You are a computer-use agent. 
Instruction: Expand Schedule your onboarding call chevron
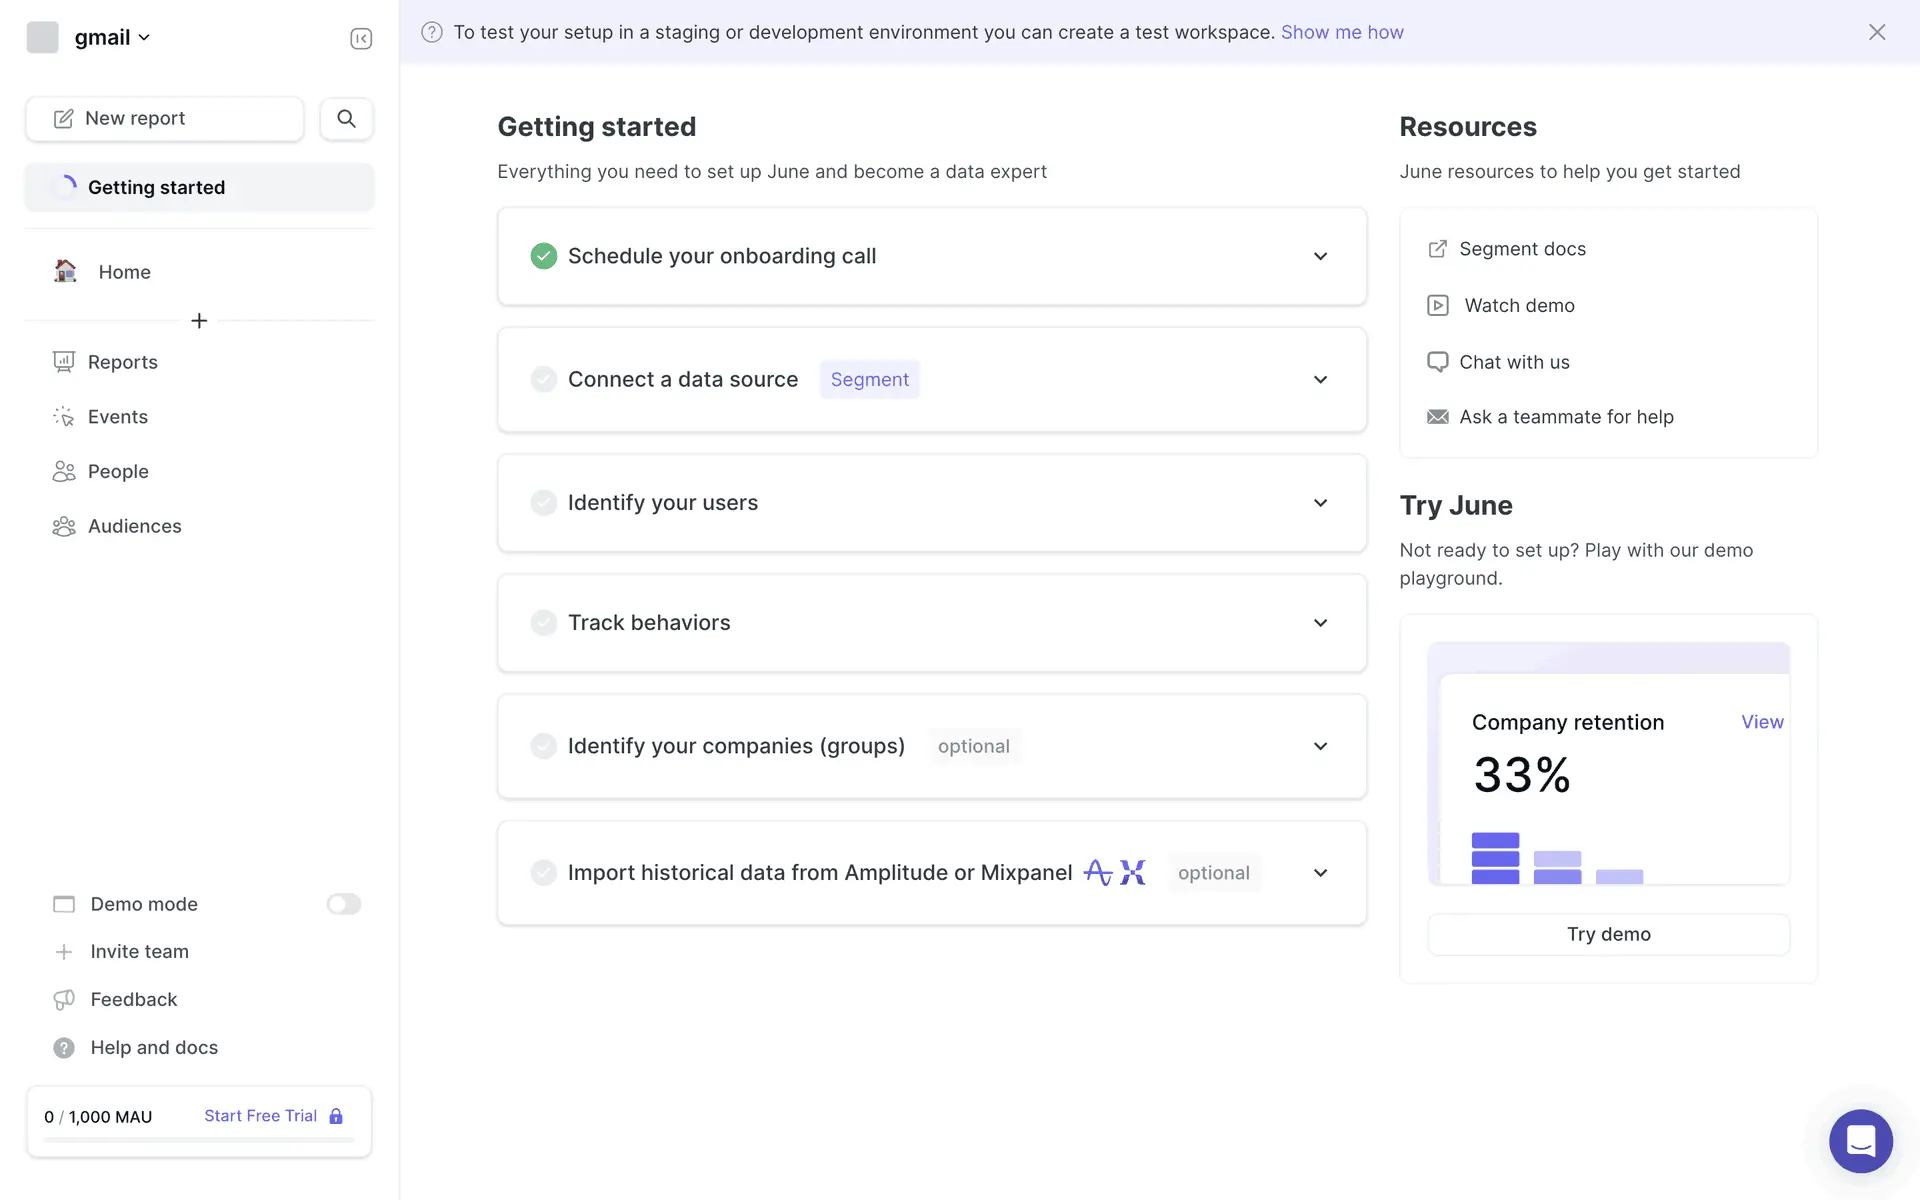coord(1320,256)
